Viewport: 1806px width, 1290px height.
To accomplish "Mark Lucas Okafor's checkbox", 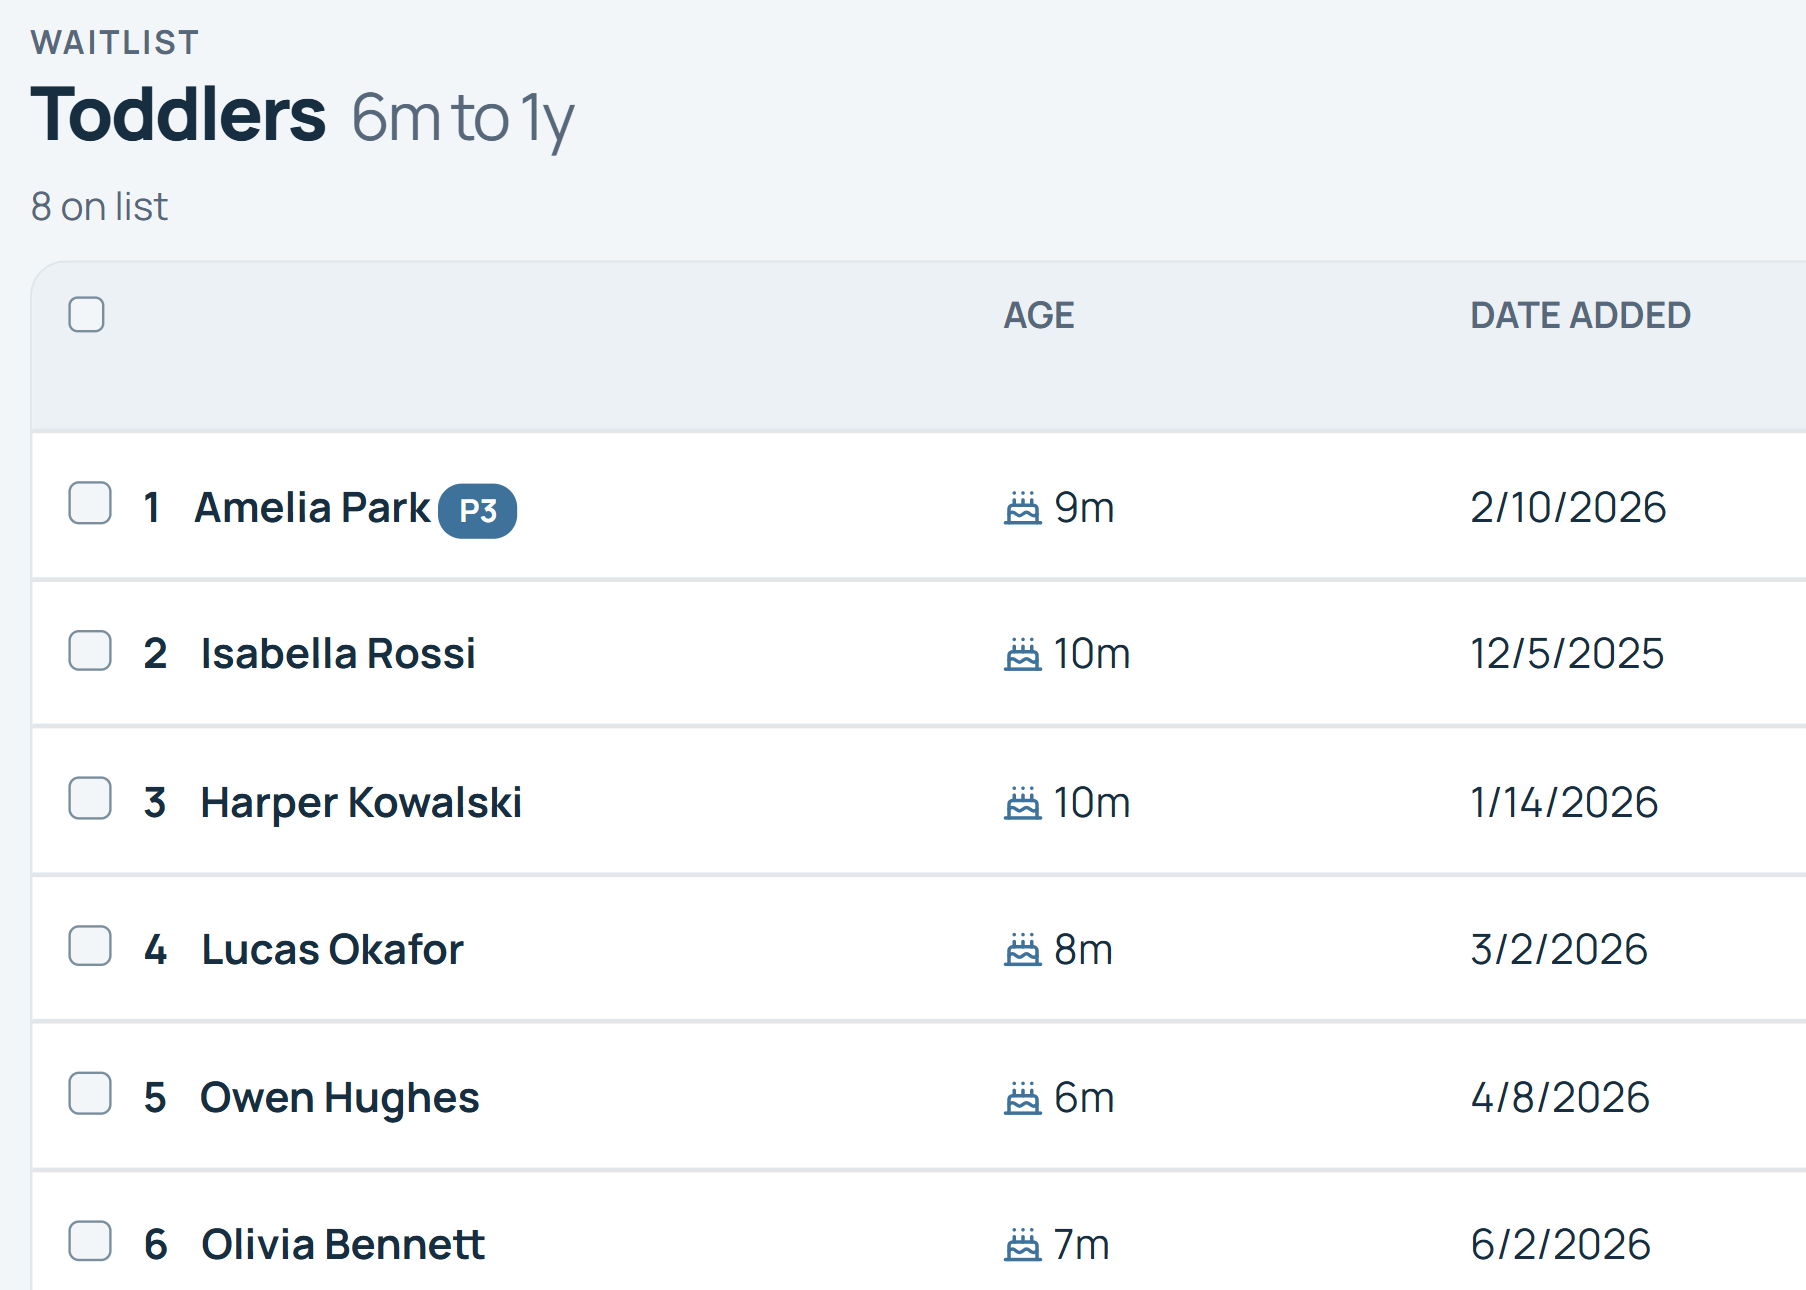I will (90, 945).
